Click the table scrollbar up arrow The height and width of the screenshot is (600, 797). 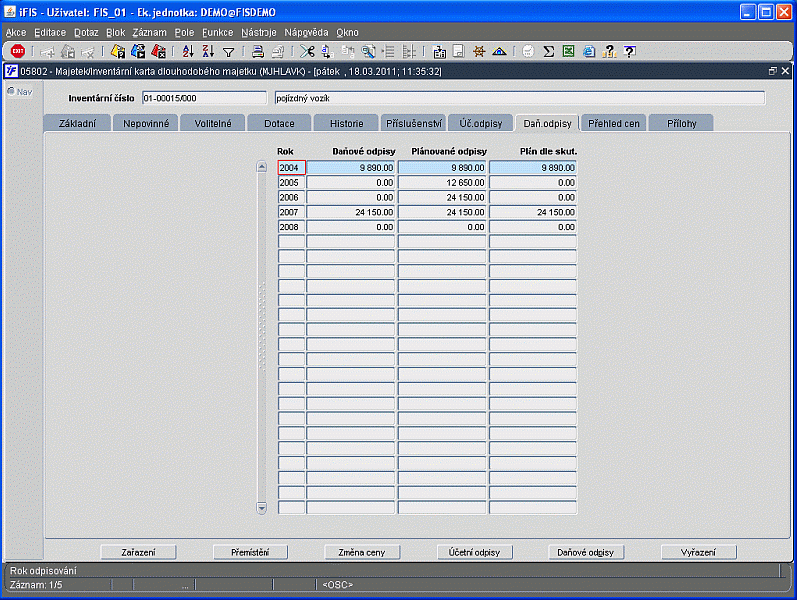point(262,167)
